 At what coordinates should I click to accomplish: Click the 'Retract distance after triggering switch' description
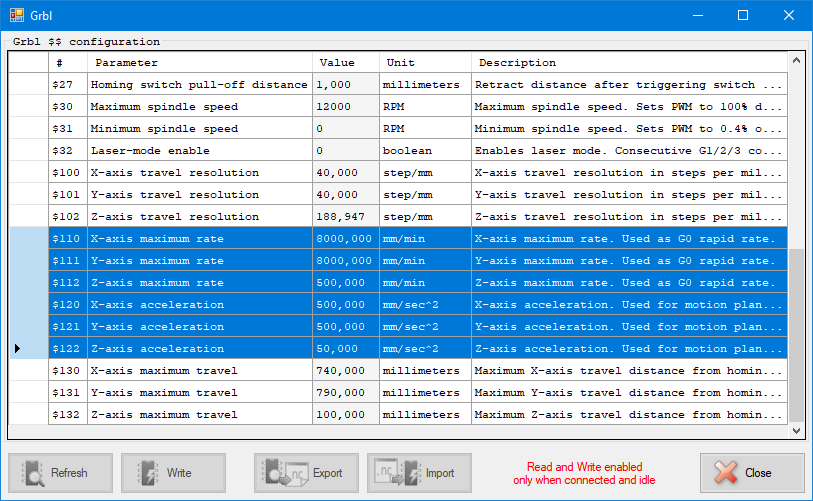click(629, 85)
